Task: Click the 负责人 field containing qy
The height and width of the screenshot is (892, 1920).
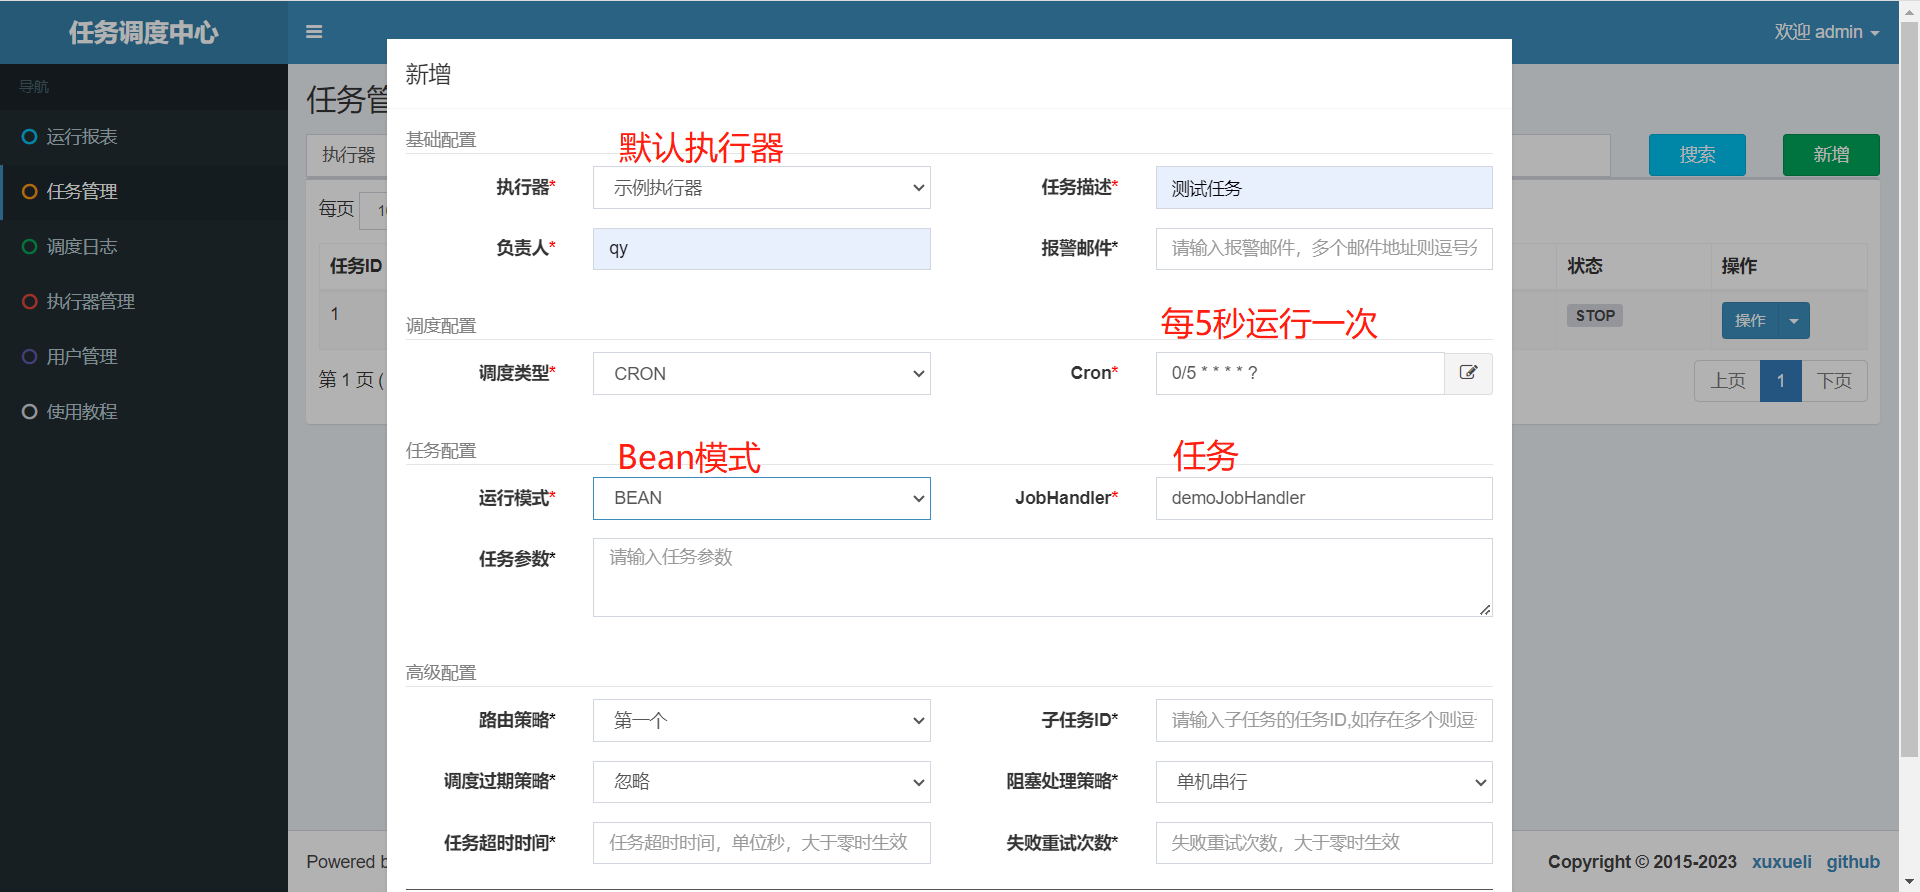Action: click(x=762, y=249)
